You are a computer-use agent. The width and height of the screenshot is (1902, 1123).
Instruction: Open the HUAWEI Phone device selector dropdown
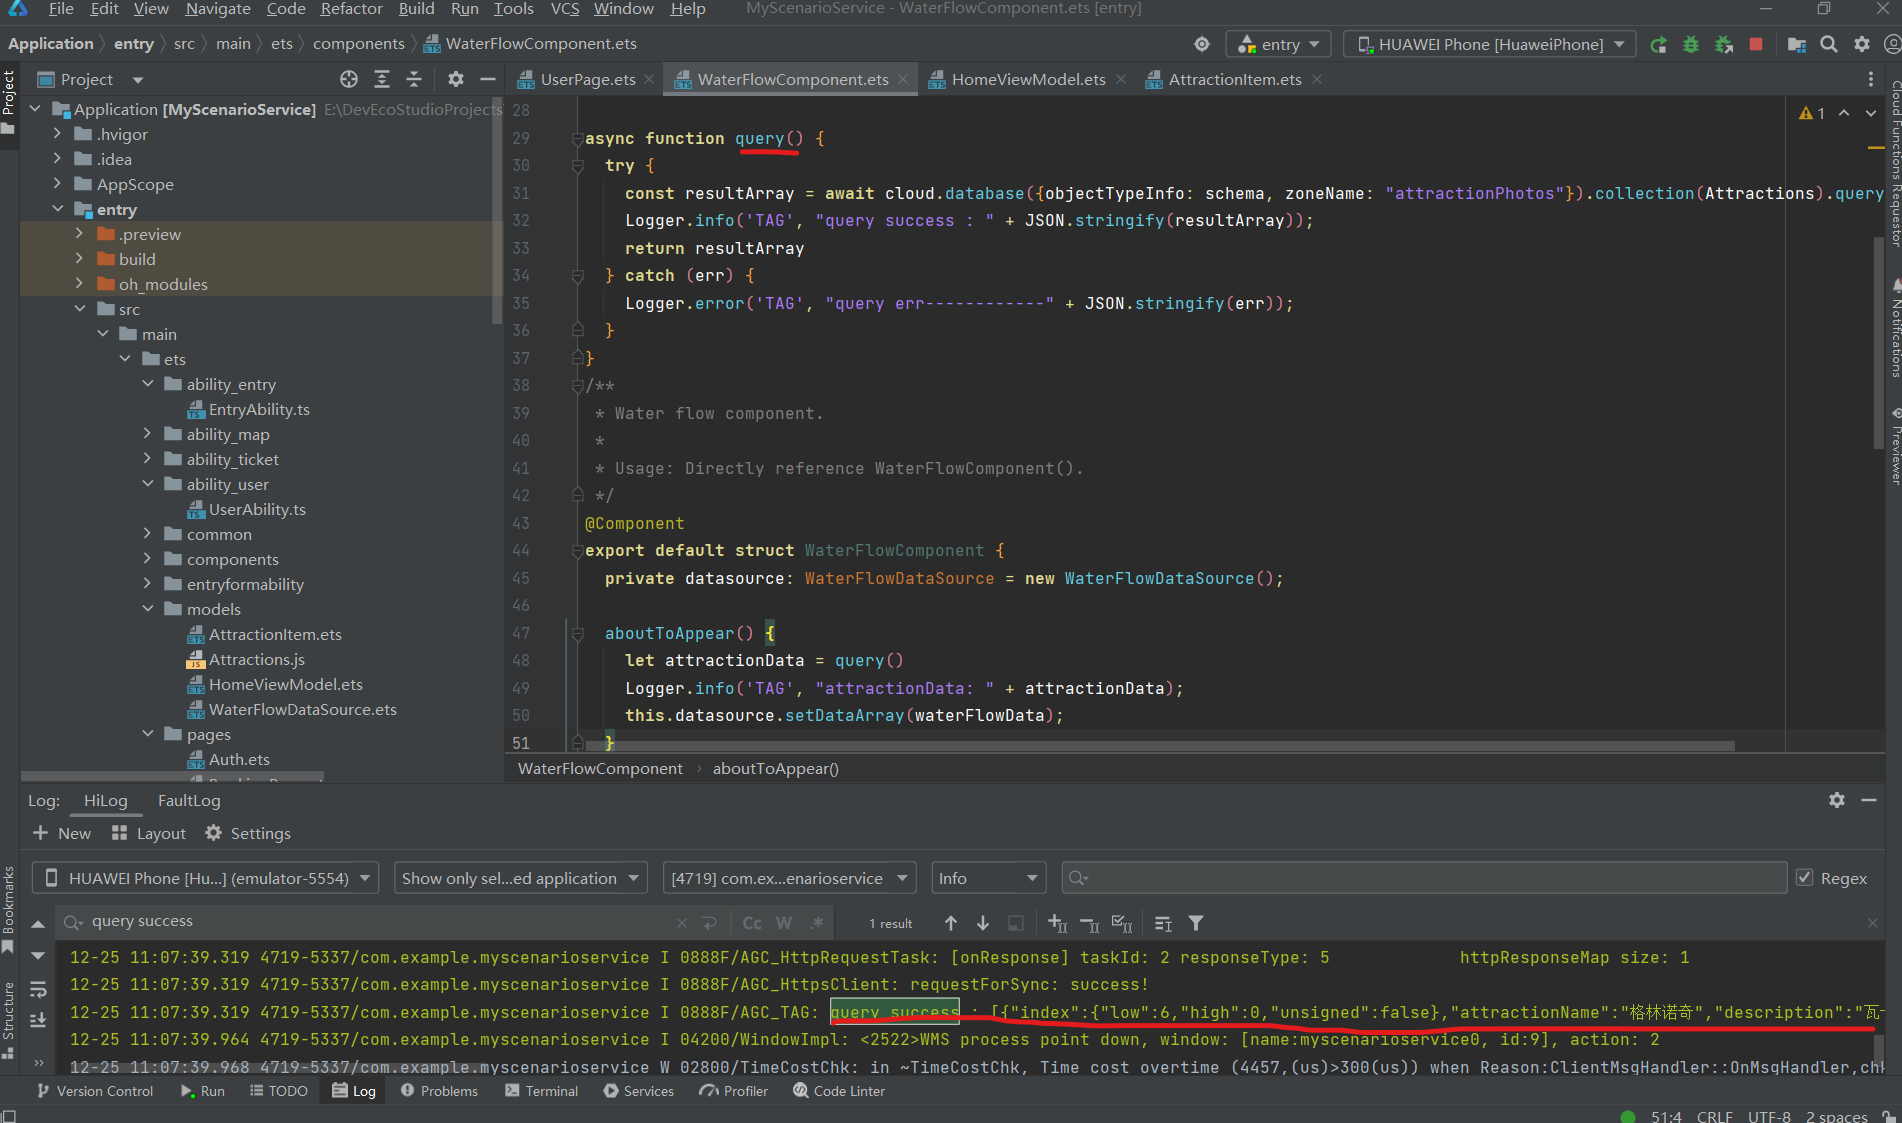[1490, 44]
